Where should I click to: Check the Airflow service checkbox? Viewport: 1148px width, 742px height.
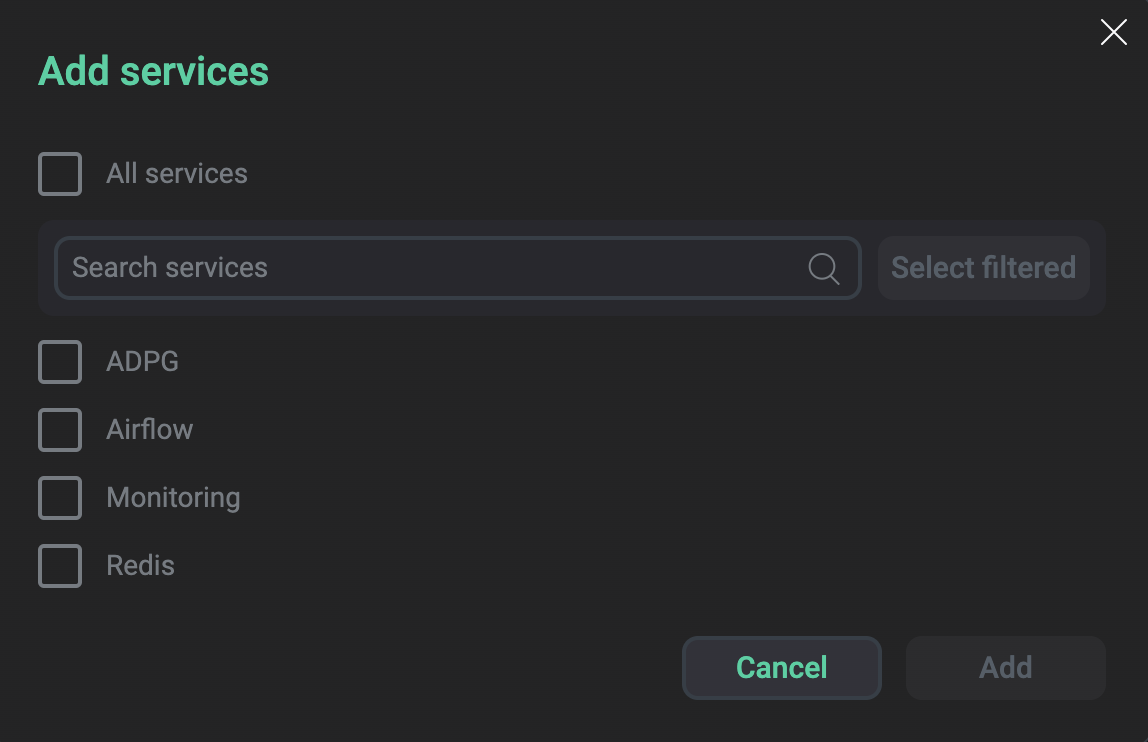[59, 430]
